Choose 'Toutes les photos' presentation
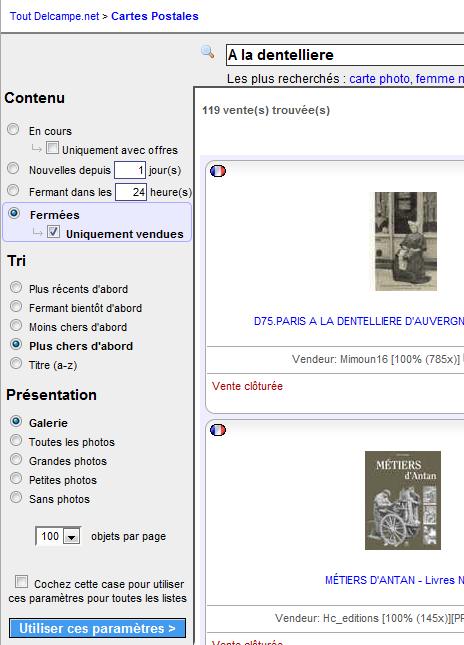Screen dimensions: 464x645 coord(16,440)
